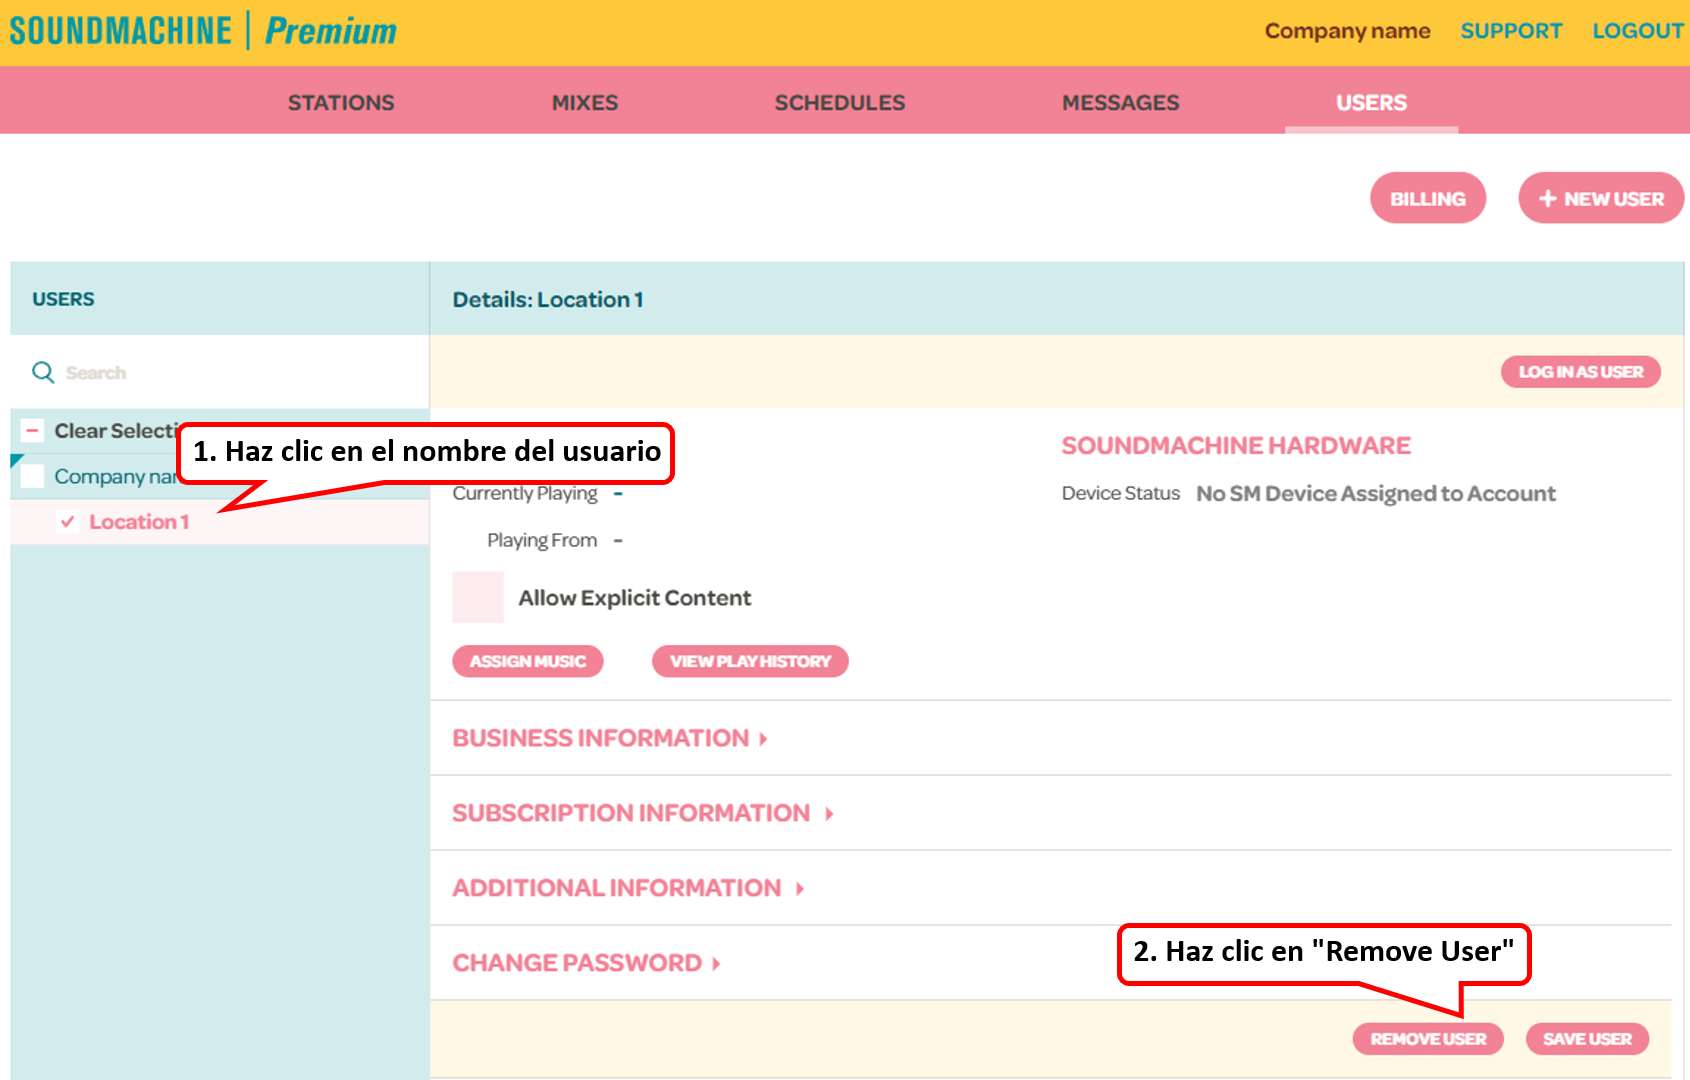Open the Billing page
1690x1080 pixels.
(1428, 198)
